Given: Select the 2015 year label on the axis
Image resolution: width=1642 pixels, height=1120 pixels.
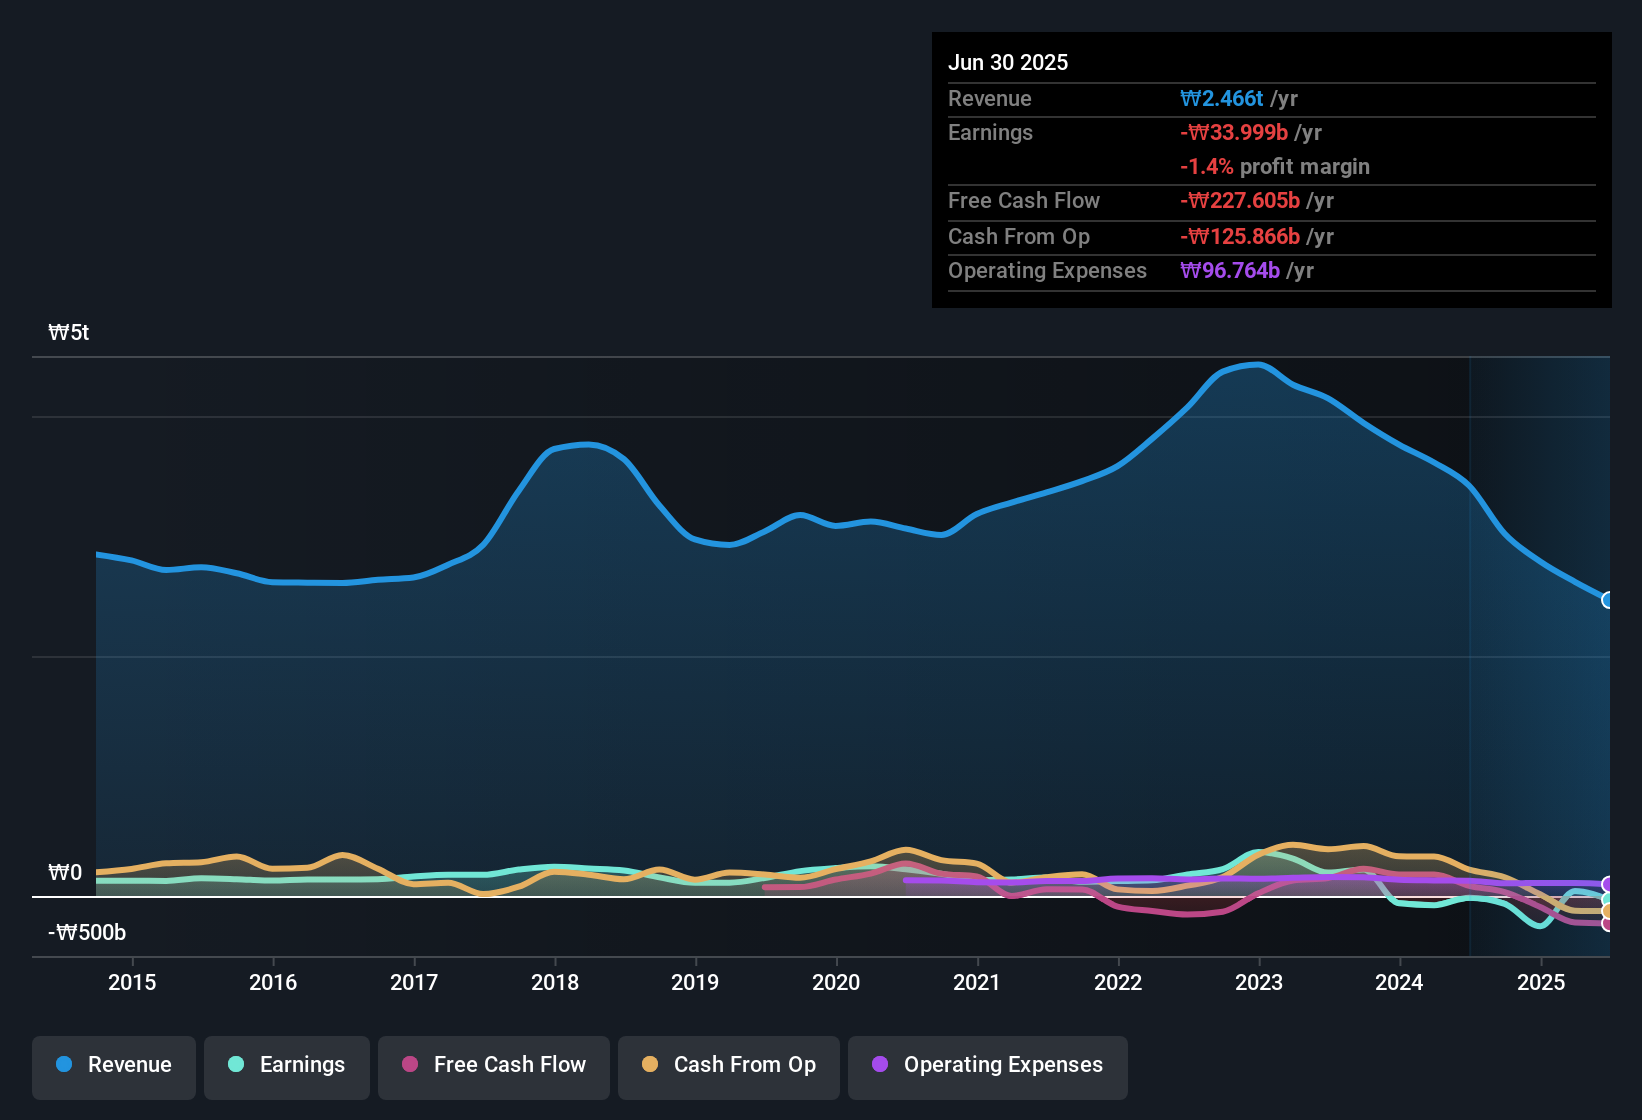Looking at the screenshot, I should coord(132,983).
